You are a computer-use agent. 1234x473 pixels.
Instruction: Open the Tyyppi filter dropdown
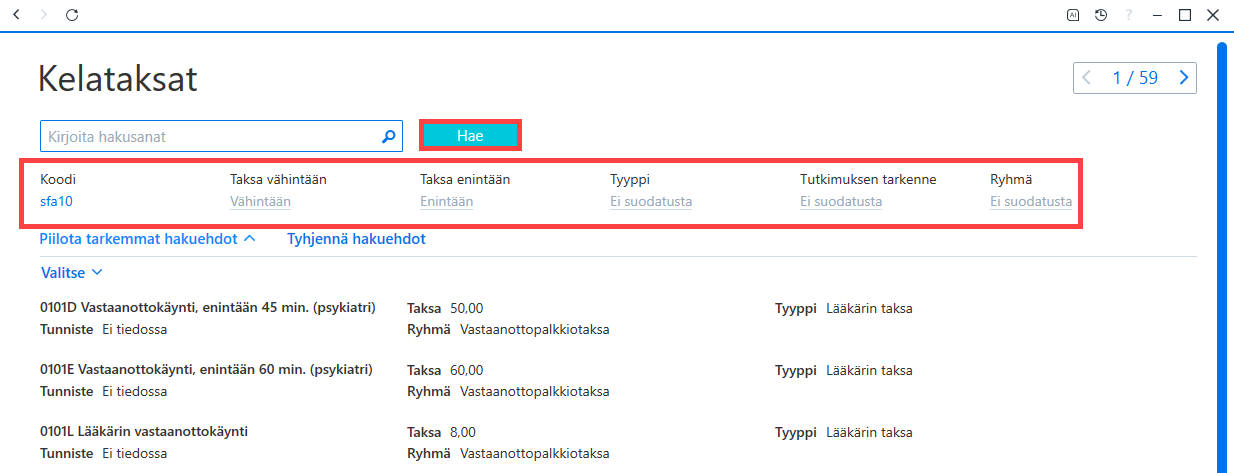tap(651, 201)
